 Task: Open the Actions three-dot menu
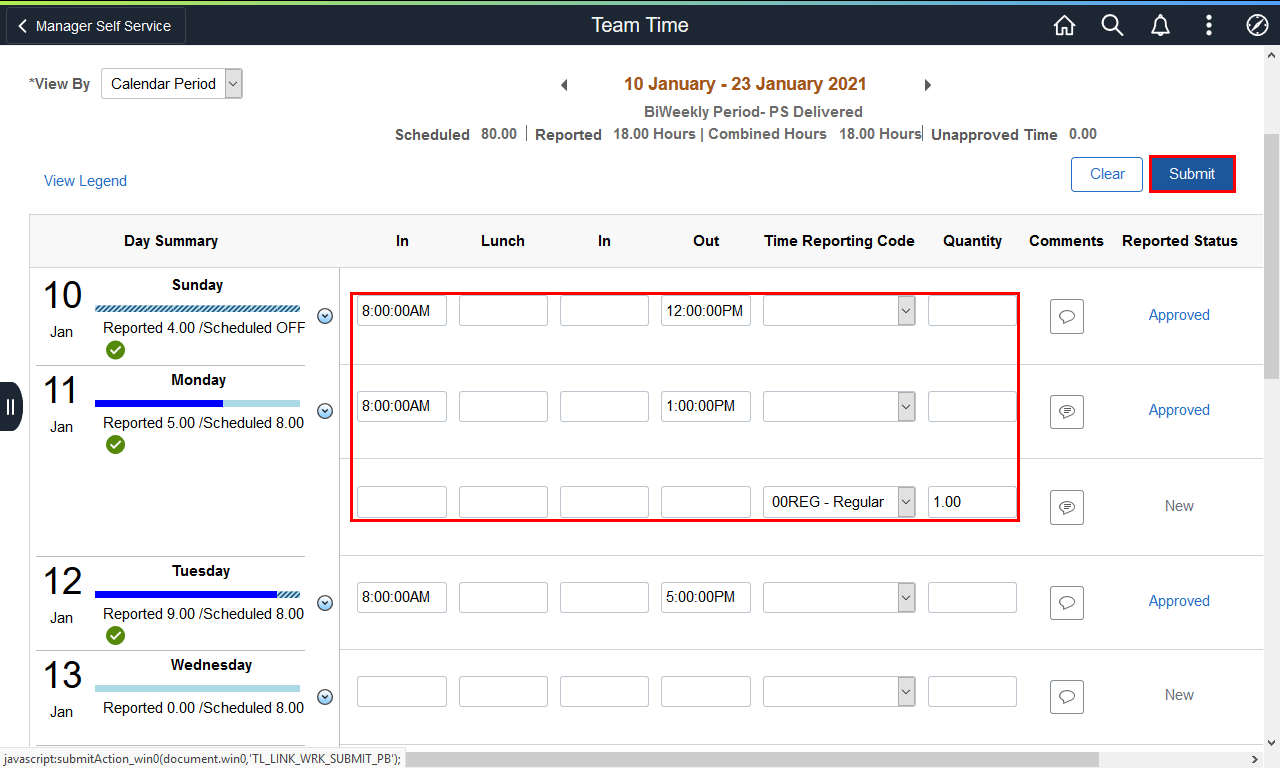click(x=1209, y=26)
